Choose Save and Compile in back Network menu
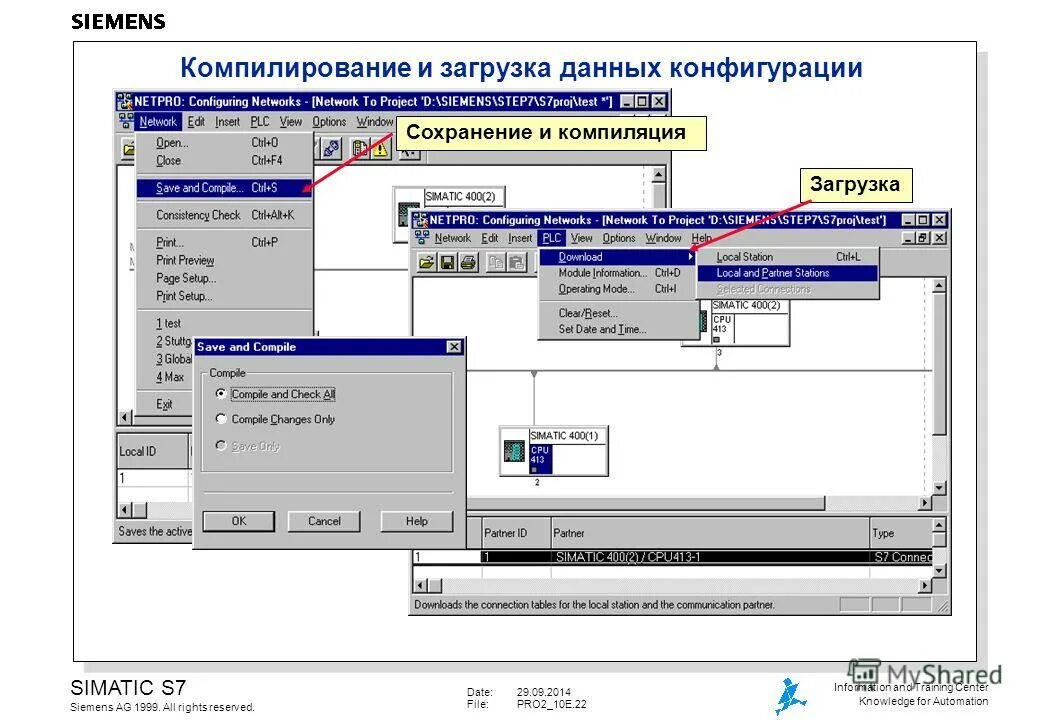This screenshot has width=1040, height=720. click(x=224, y=188)
